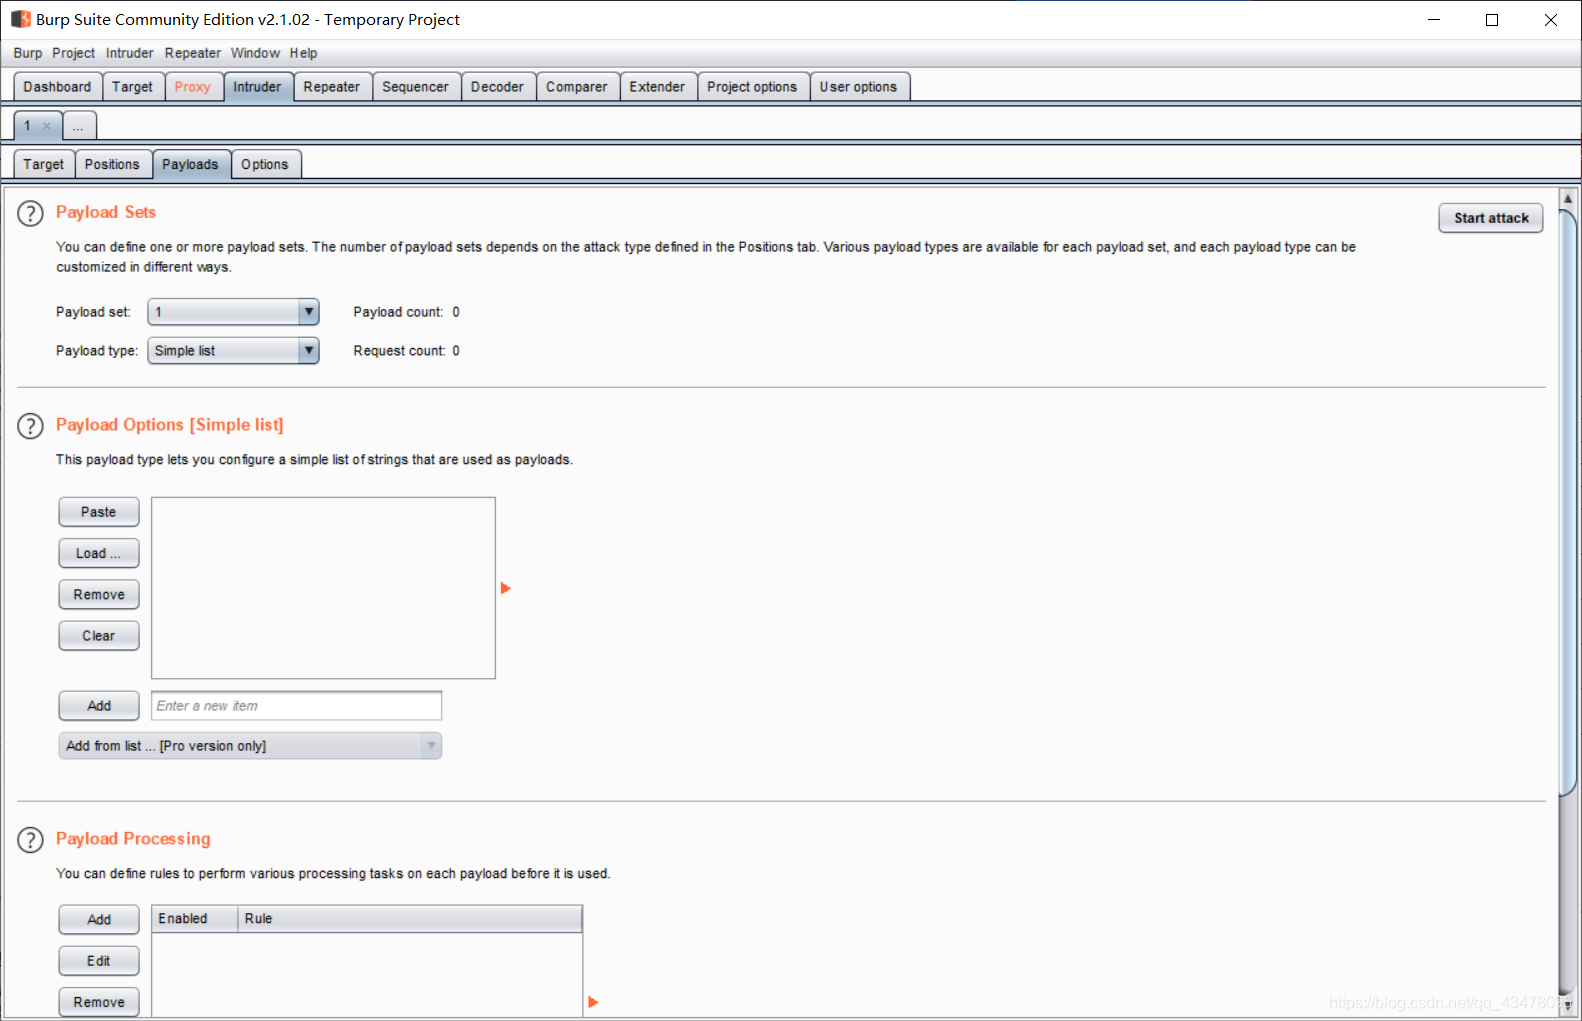This screenshot has width=1582, height=1021.
Task: Click Remove in Payload Processing
Action: point(99,1002)
